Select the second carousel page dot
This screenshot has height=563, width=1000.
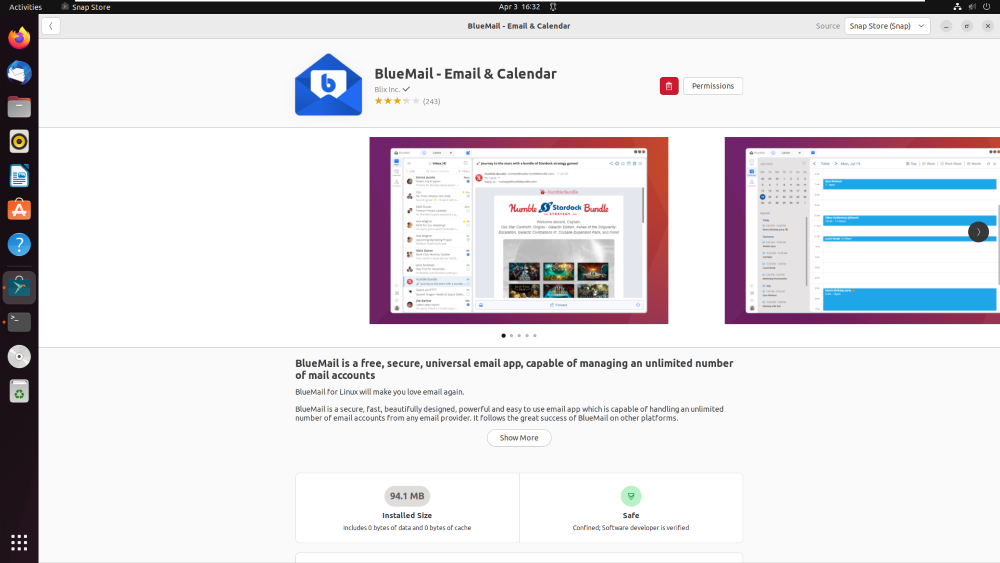tap(511, 335)
